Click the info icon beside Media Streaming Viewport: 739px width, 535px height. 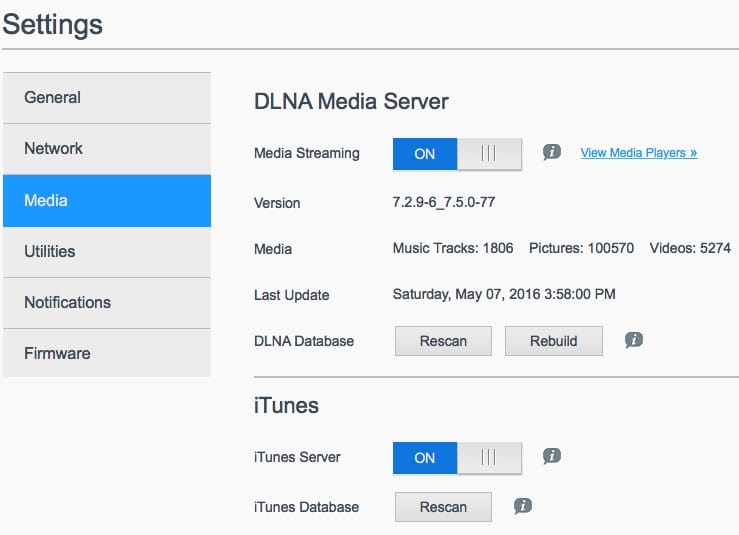[x=551, y=153]
